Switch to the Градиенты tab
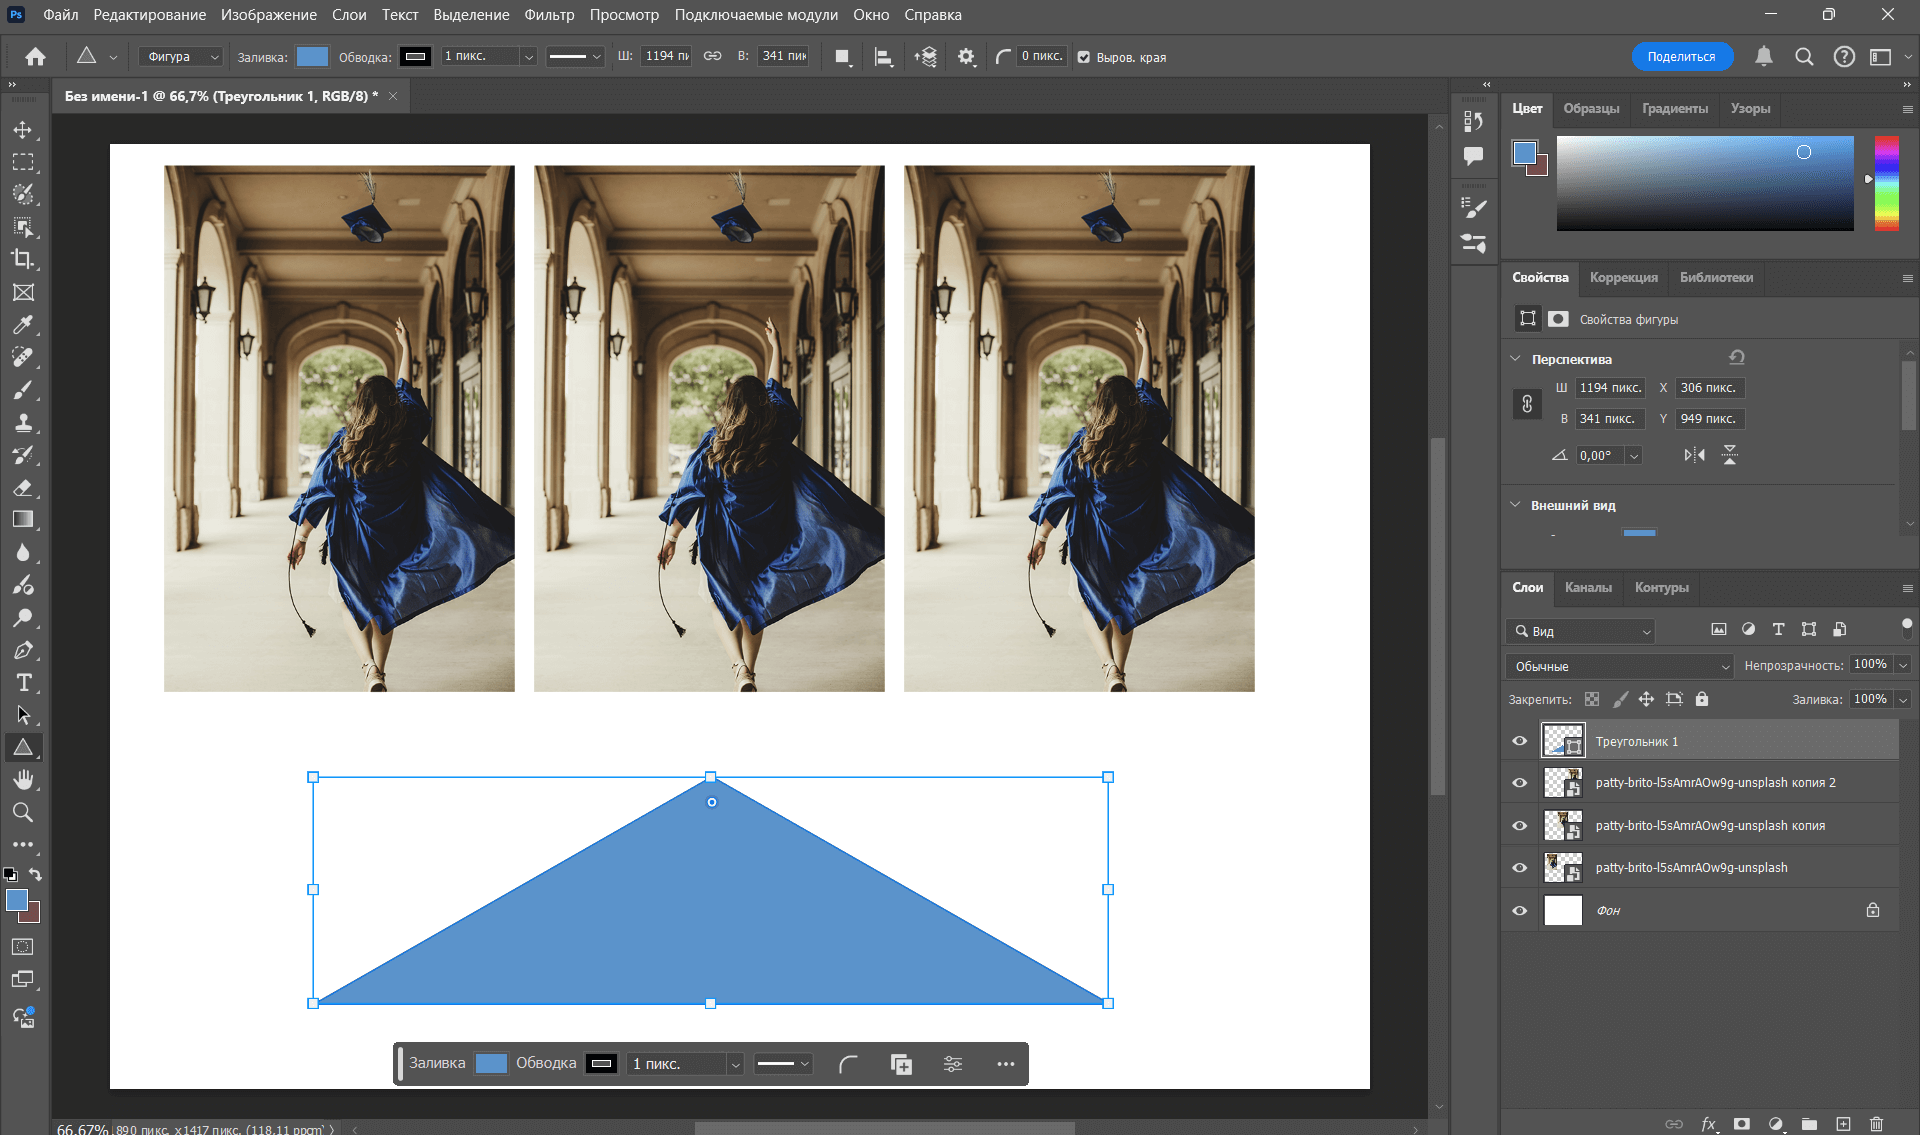The width and height of the screenshot is (1920, 1135). pyautogui.click(x=1675, y=108)
